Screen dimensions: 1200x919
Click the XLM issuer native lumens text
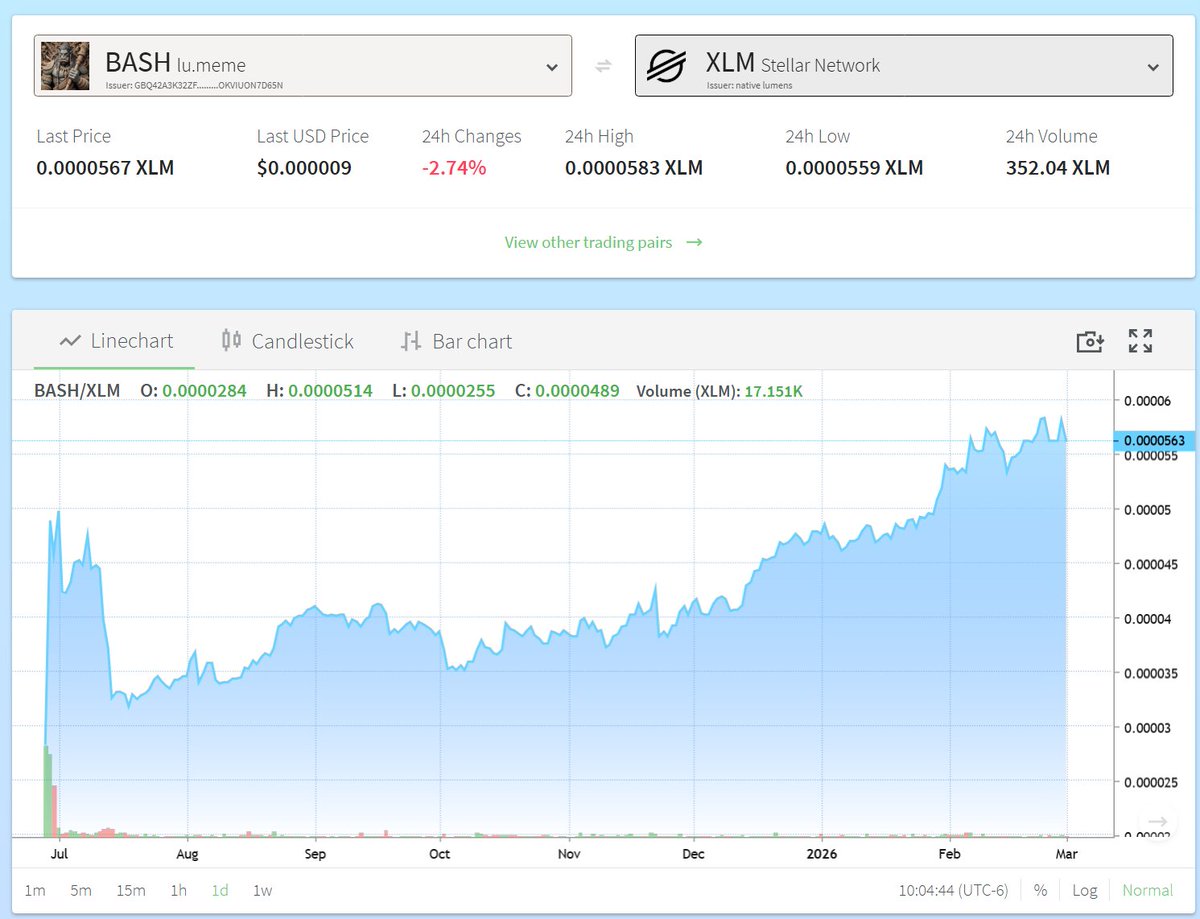click(x=749, y=85)
